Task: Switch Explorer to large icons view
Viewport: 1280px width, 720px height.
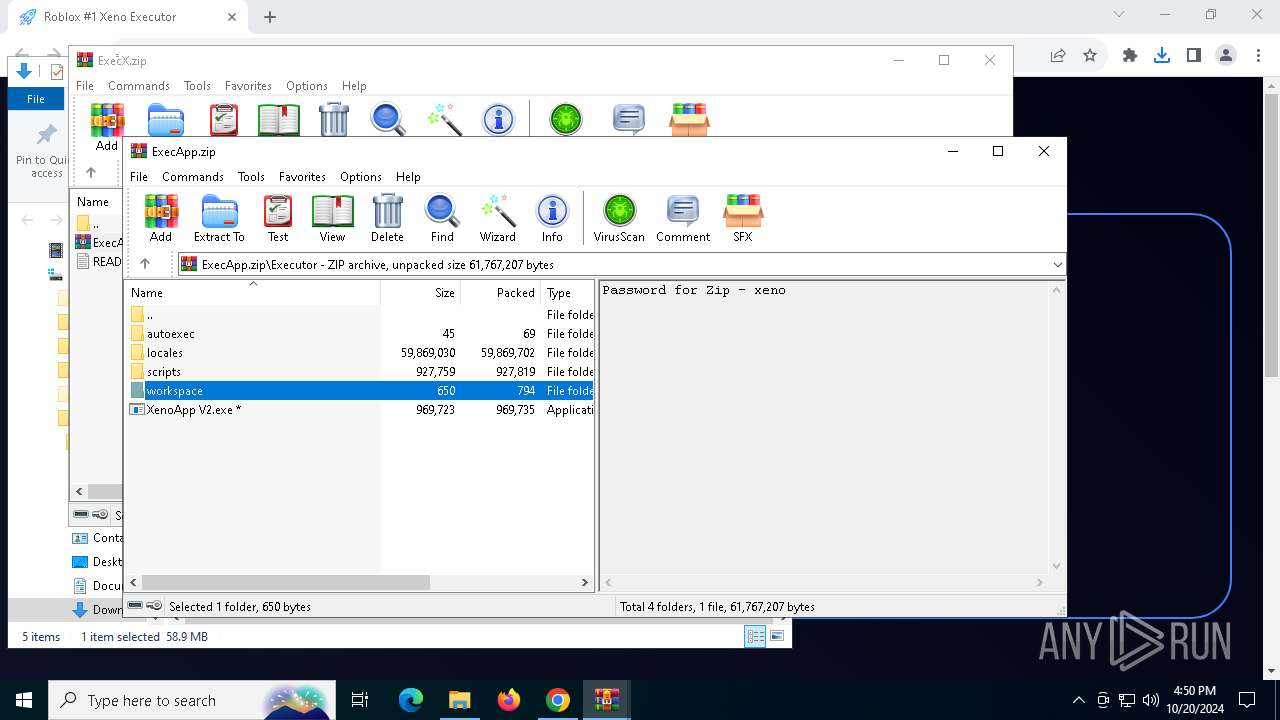Action: (x=777, y=636)
